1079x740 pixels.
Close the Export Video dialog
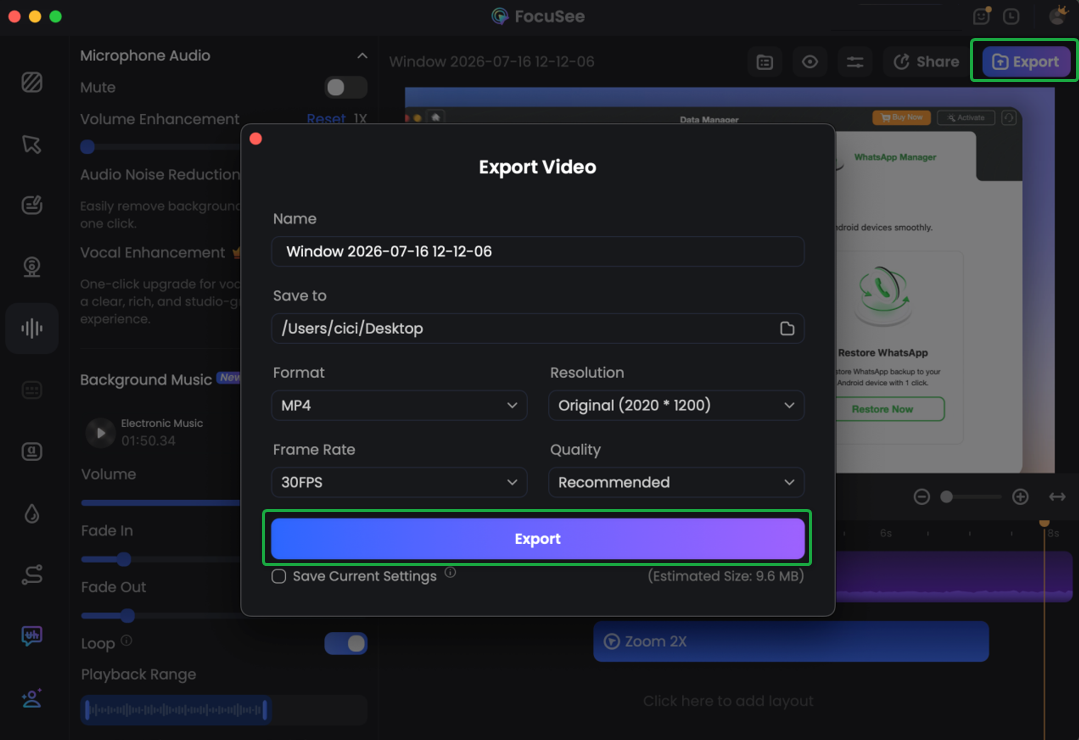pos(256,139)
